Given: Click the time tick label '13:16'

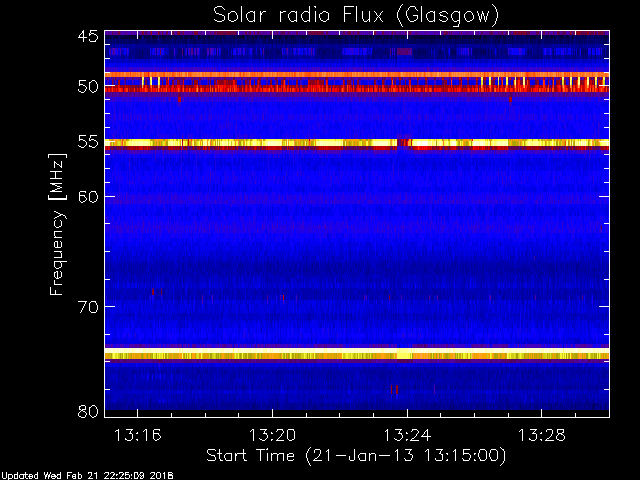Looking at the screenshot, I should pos(138,435).
